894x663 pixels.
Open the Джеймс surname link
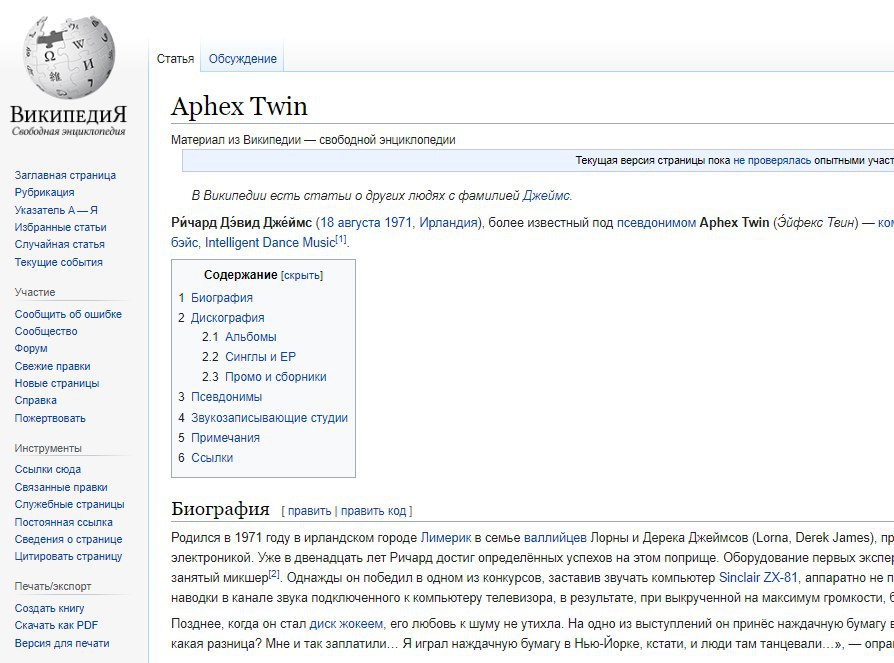[x=546, y=196]
